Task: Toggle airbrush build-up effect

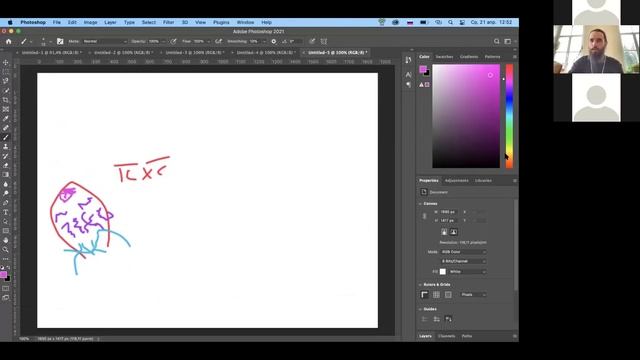Action: 218,41
